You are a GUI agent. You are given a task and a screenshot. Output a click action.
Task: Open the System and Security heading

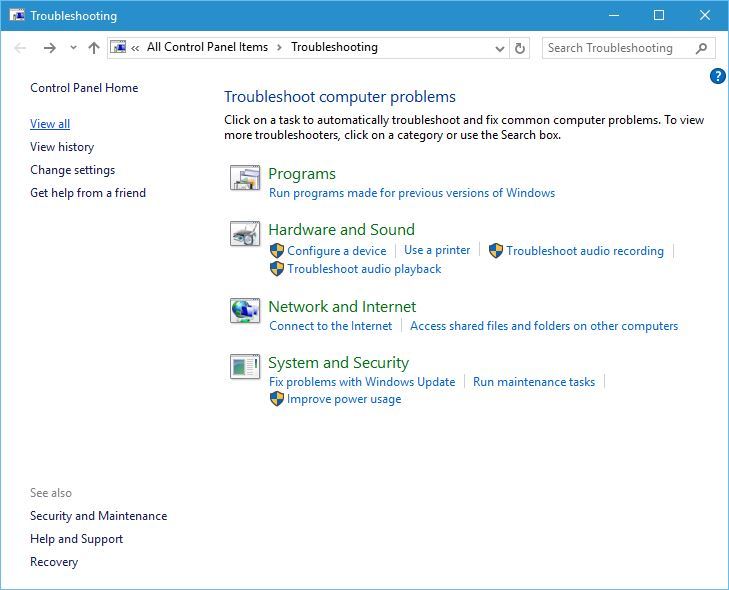[339, 363]
